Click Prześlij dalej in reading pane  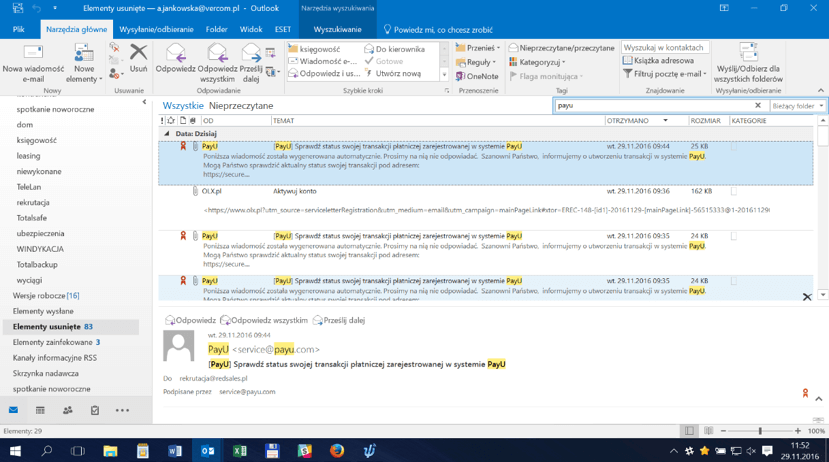point(339,320)
